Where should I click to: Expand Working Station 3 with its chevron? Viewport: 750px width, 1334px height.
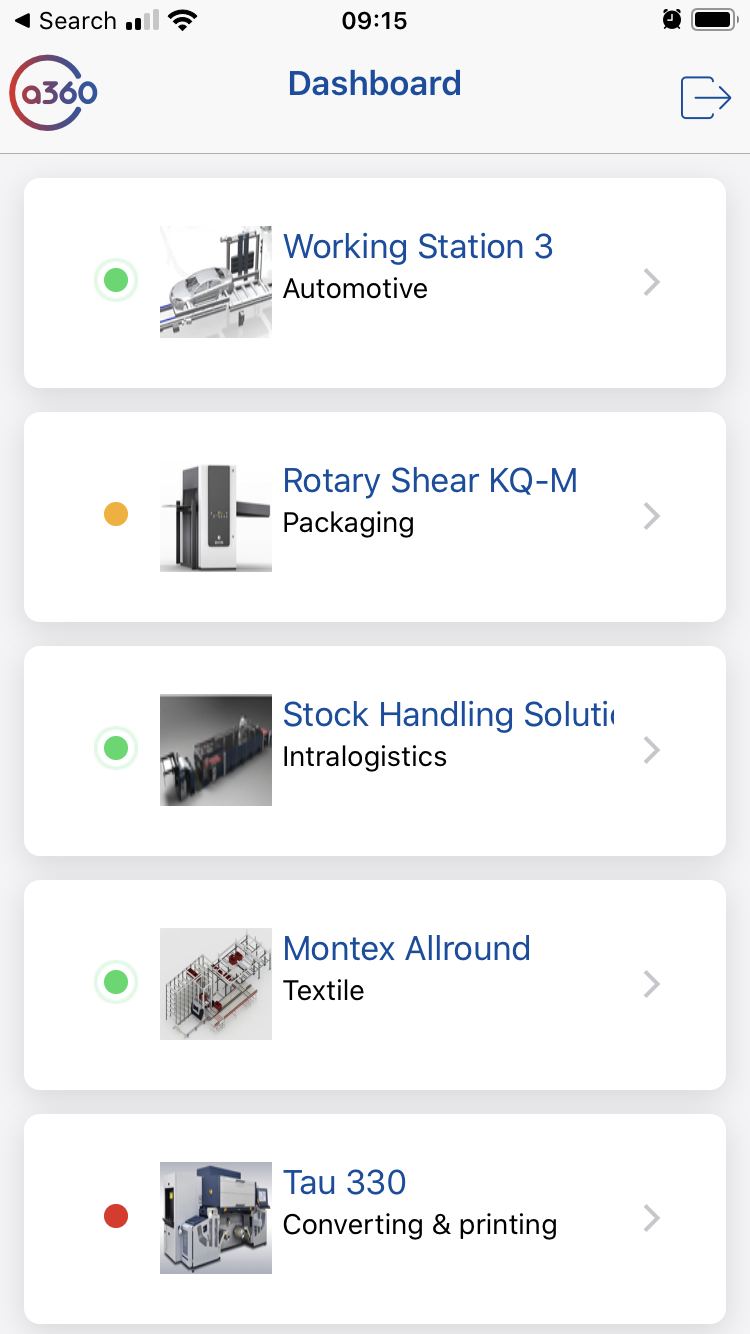[x=652, y=283]
